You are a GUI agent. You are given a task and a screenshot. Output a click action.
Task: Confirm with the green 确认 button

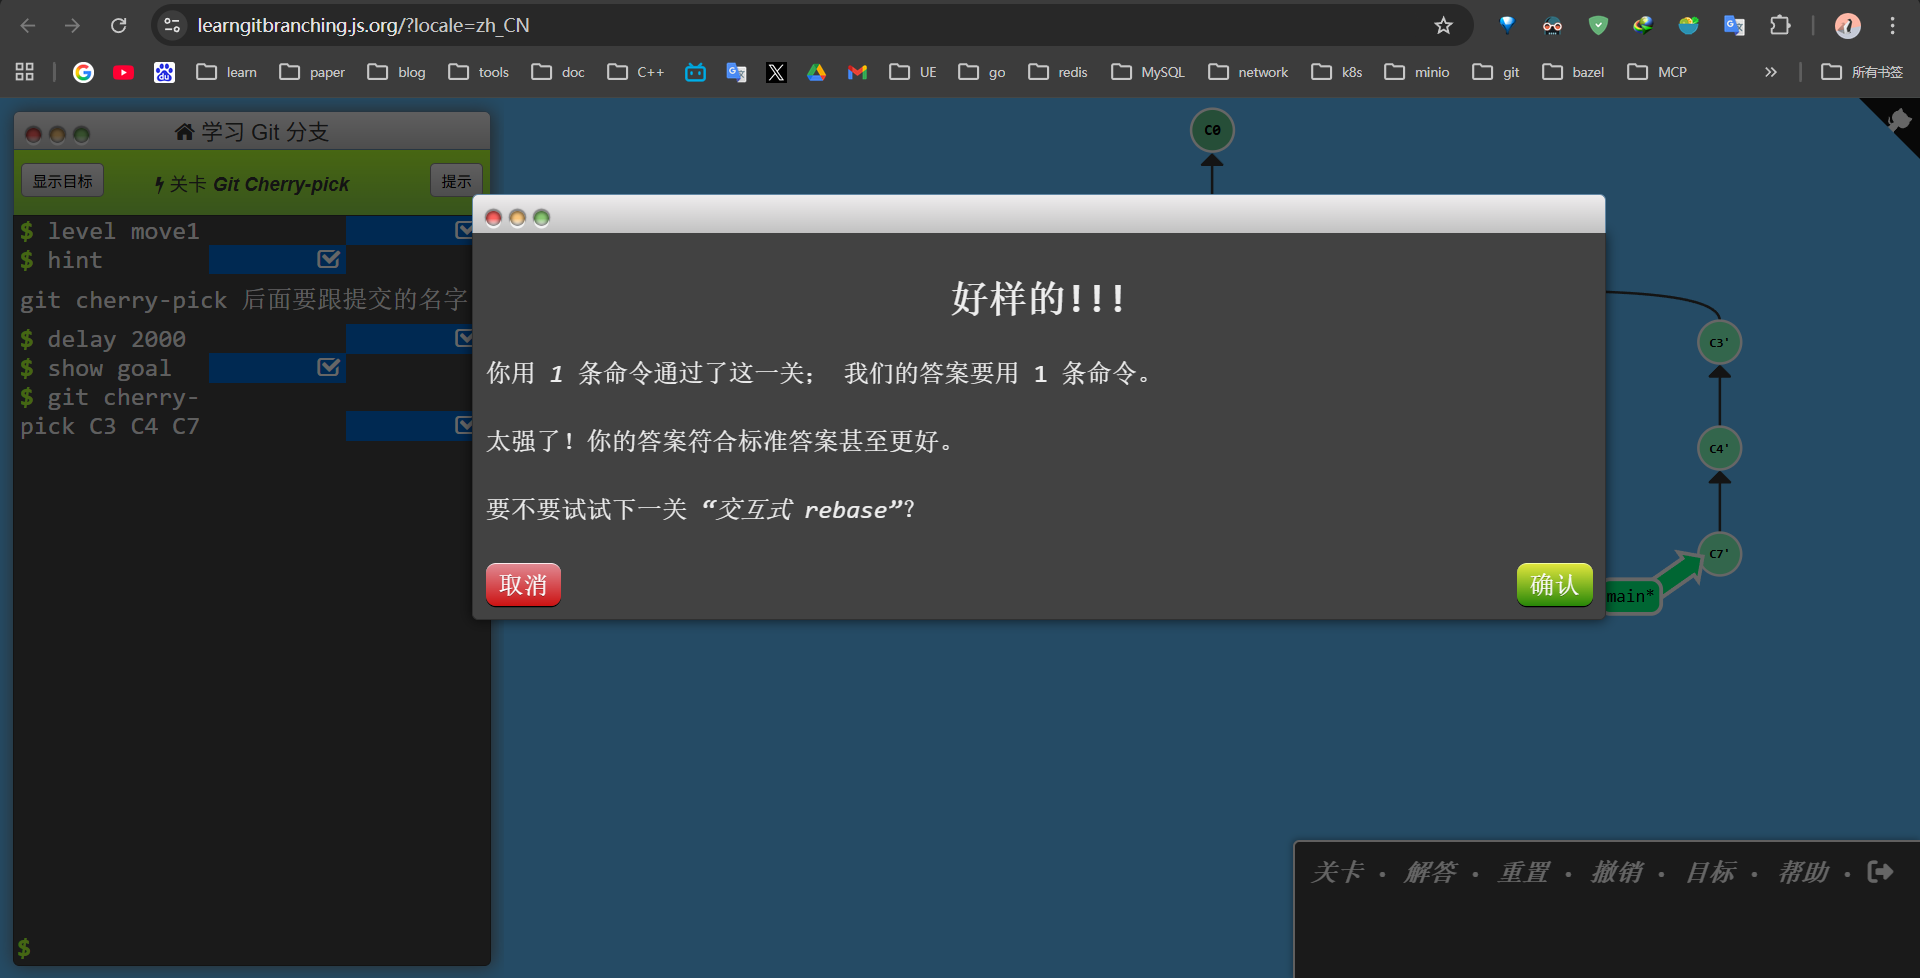[x=1554, y=585]
